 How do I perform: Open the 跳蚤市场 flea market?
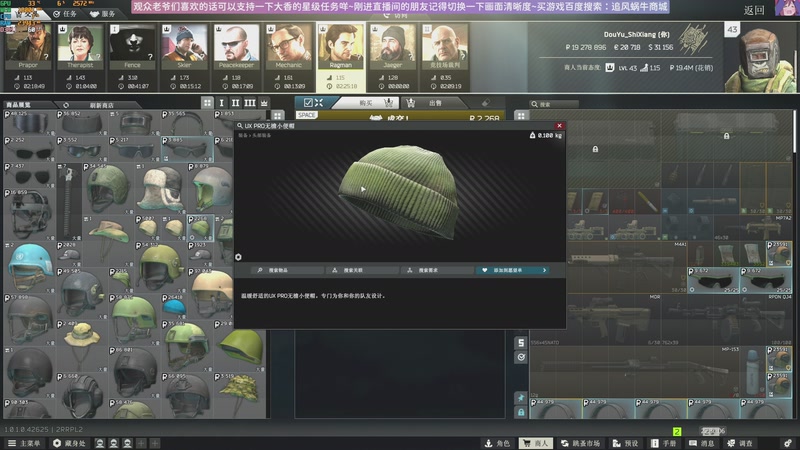pyautogui.click(x=581, y=443)
